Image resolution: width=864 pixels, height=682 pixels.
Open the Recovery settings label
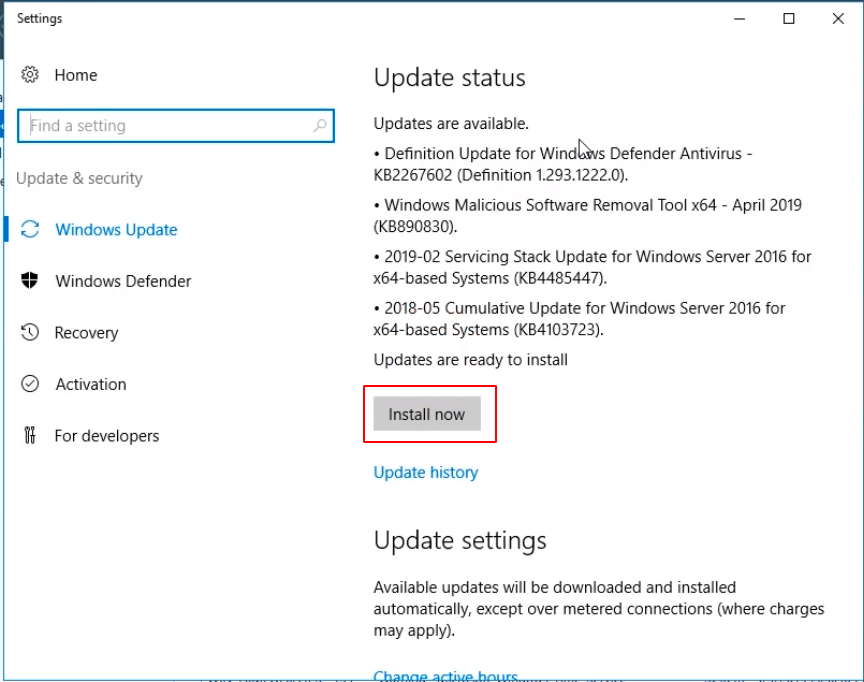86,333
